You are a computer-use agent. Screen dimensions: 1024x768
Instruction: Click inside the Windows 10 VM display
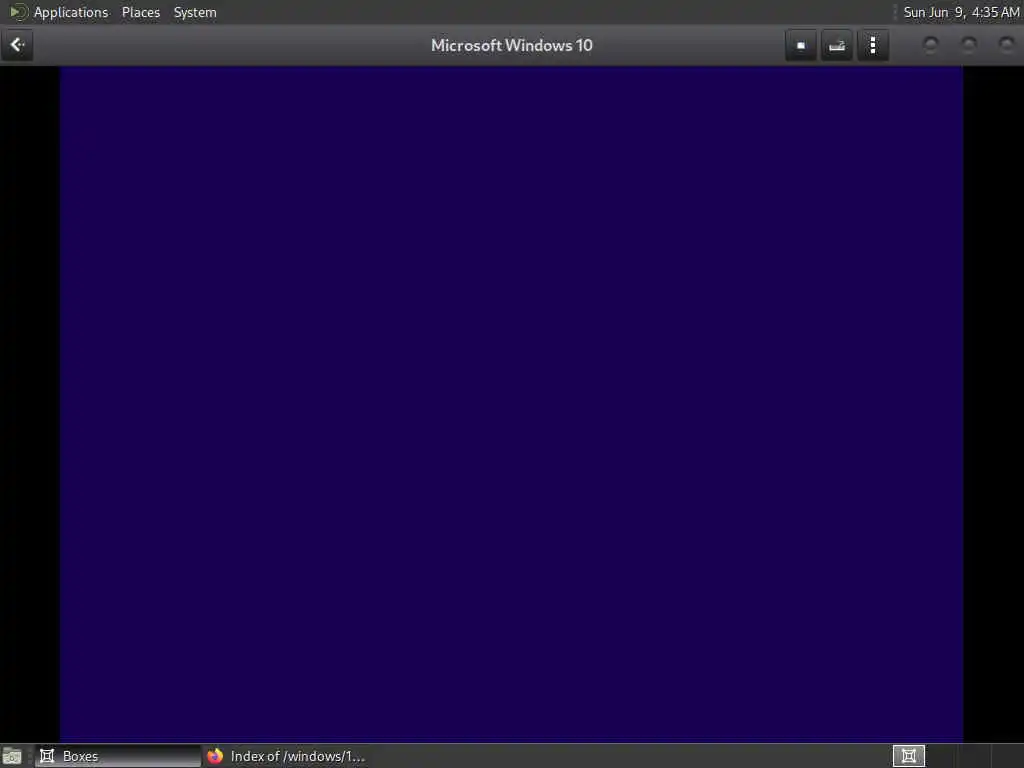(511, 403)
